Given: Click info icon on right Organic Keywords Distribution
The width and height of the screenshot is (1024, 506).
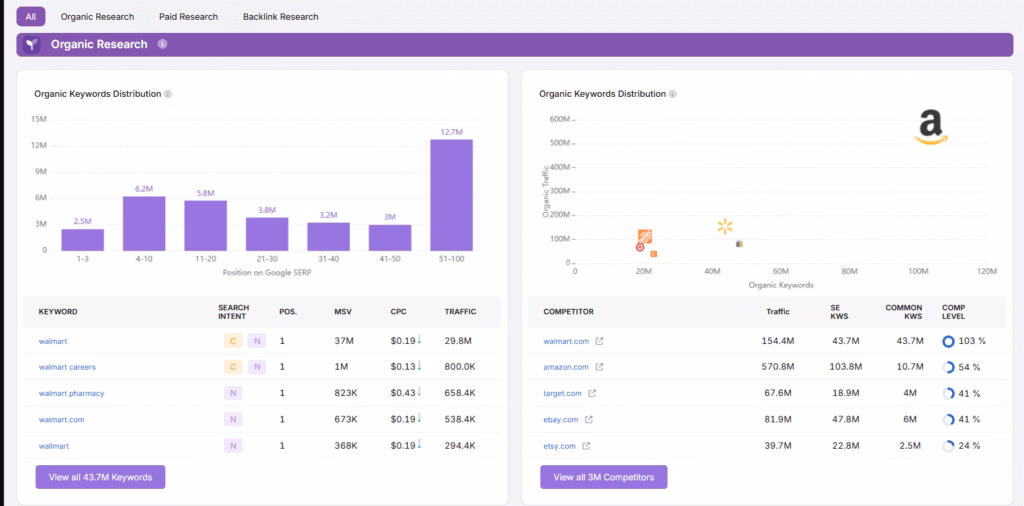Looking at the screenshot, I should point(672,94).
